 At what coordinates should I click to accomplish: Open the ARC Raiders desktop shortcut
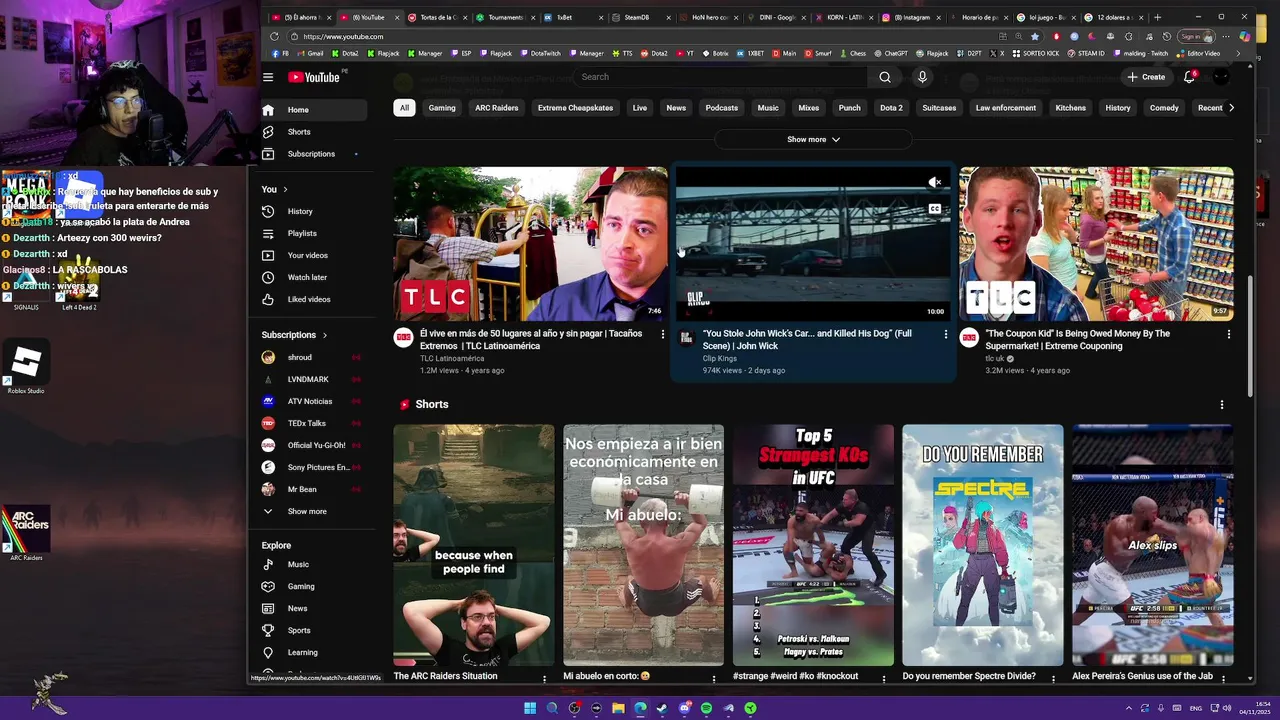tap(26, 534)
